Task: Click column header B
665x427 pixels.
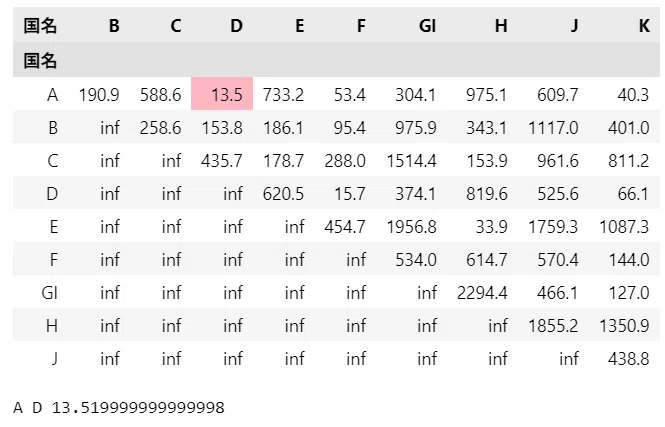Action: (114, 26)
